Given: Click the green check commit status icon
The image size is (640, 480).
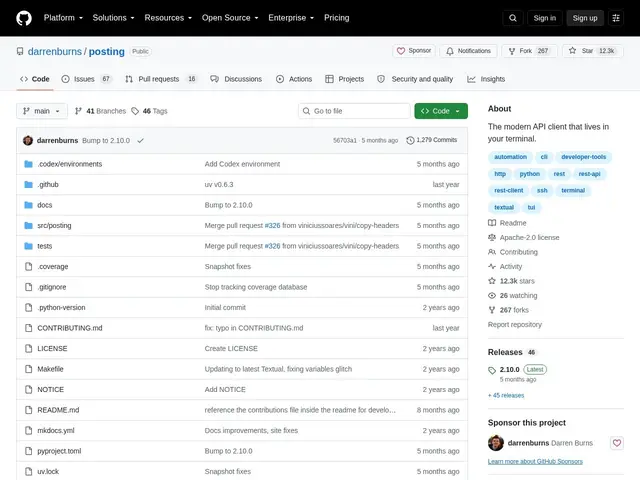Looking at the screenshot, I should (x=140, y=140).
